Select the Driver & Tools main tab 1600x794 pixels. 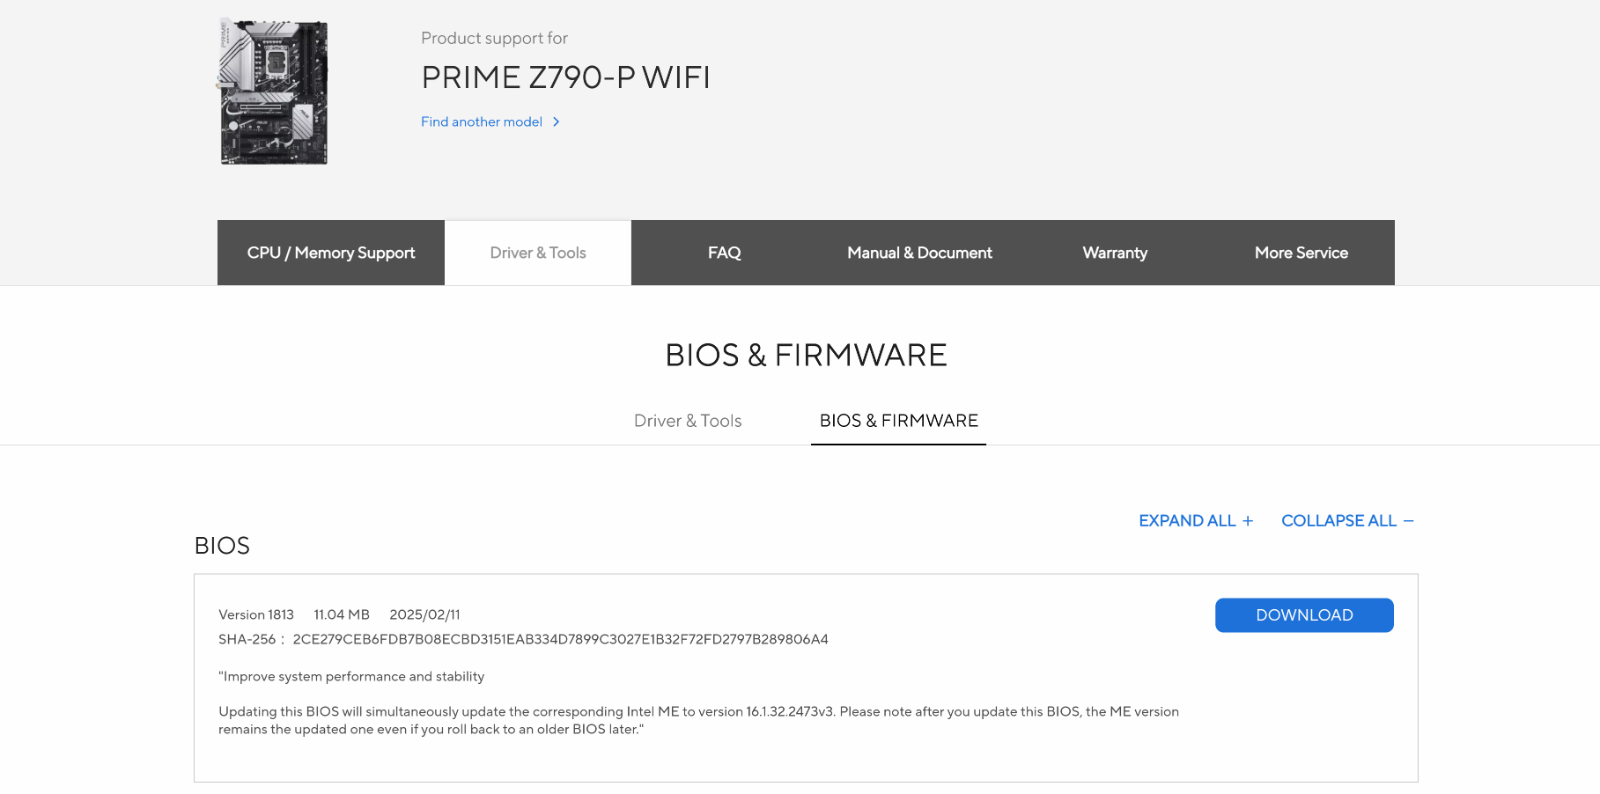click(x=538, y=253)
